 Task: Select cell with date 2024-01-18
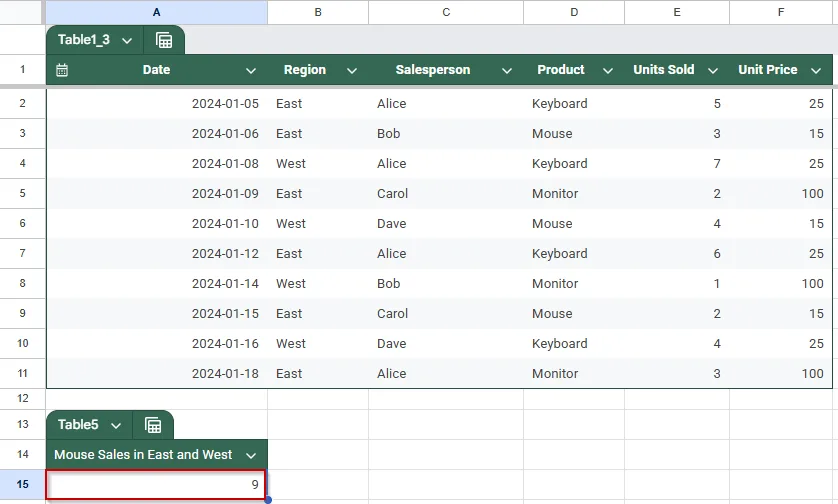[157, 374]
